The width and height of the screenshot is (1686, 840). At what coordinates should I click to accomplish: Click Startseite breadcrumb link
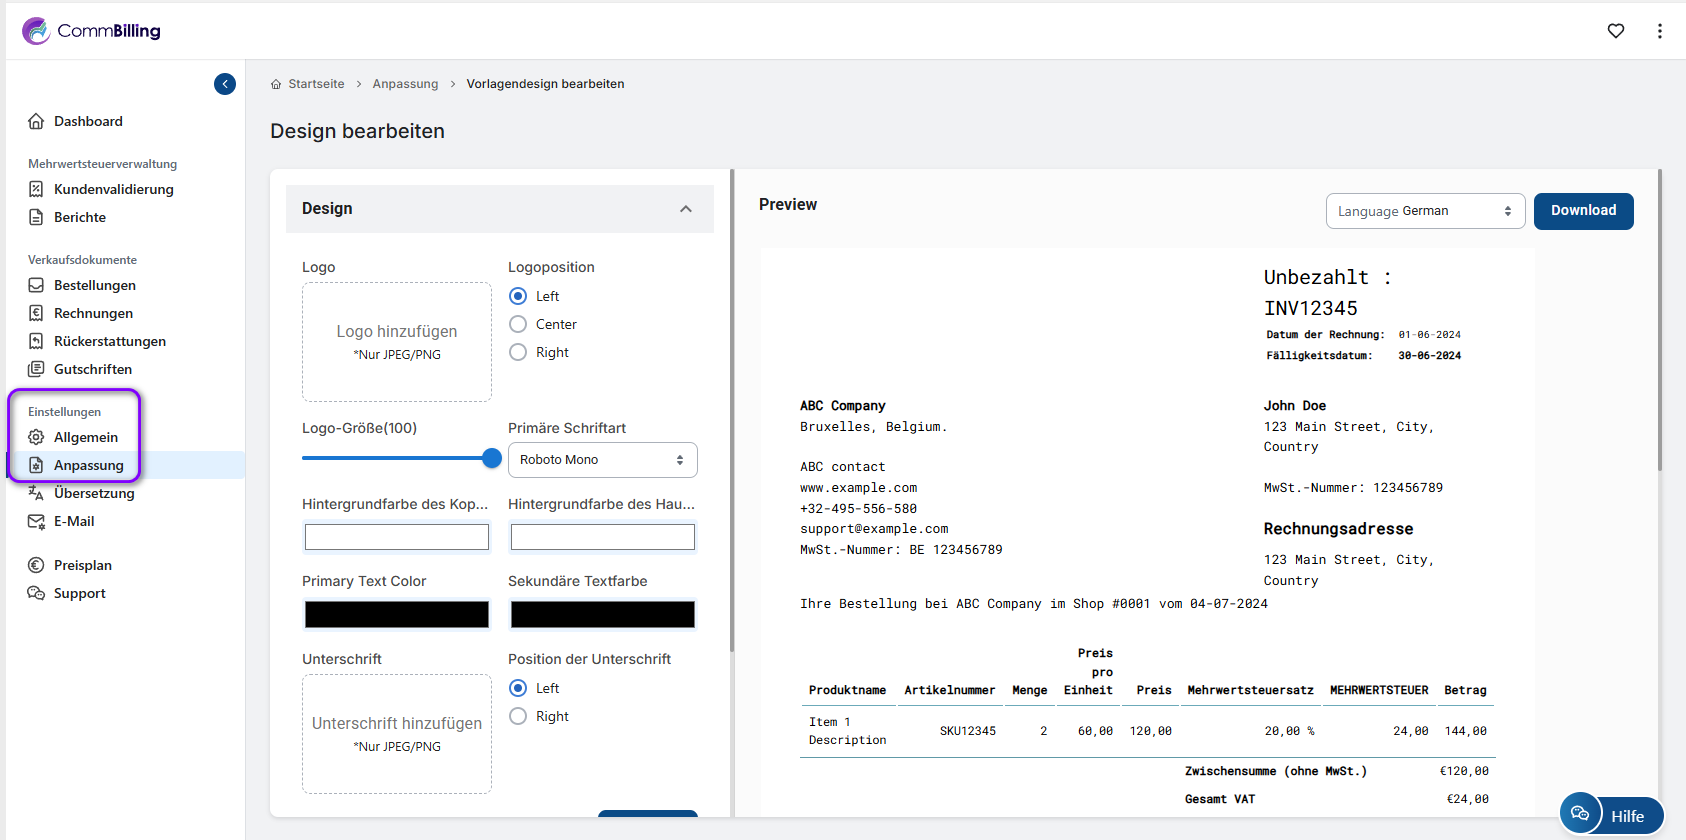[x=316, y=84]
